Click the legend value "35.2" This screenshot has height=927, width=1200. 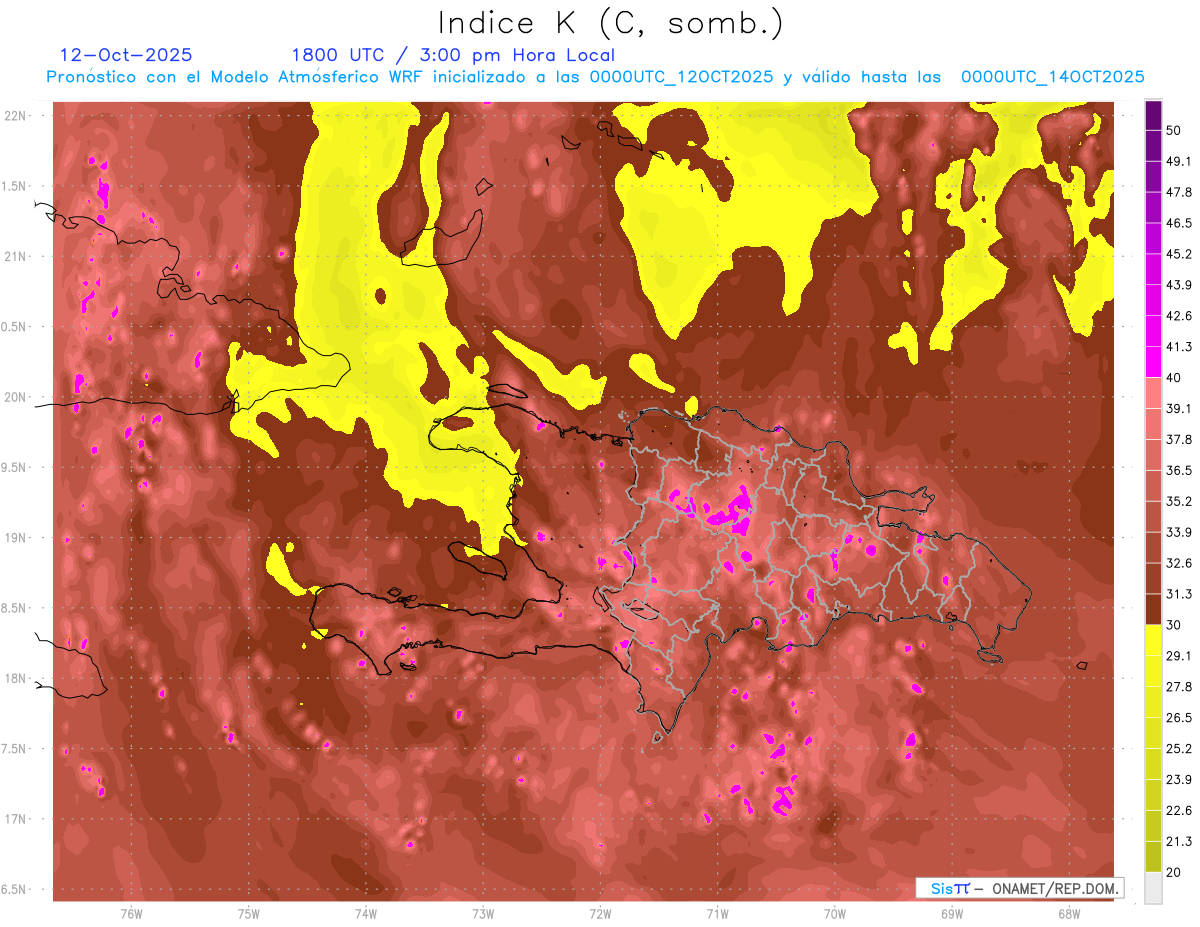click(1180, 501)
